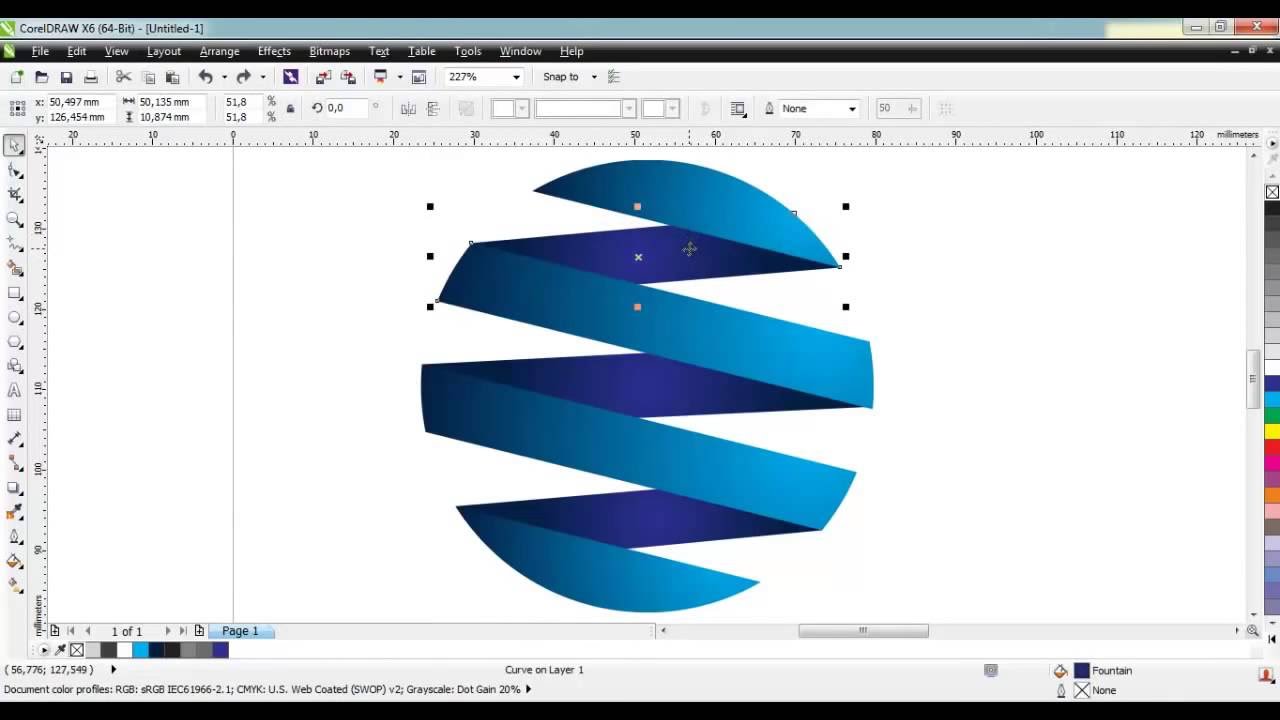
Task: Open the redo history dropdown arrow
Action: point(263,77)
